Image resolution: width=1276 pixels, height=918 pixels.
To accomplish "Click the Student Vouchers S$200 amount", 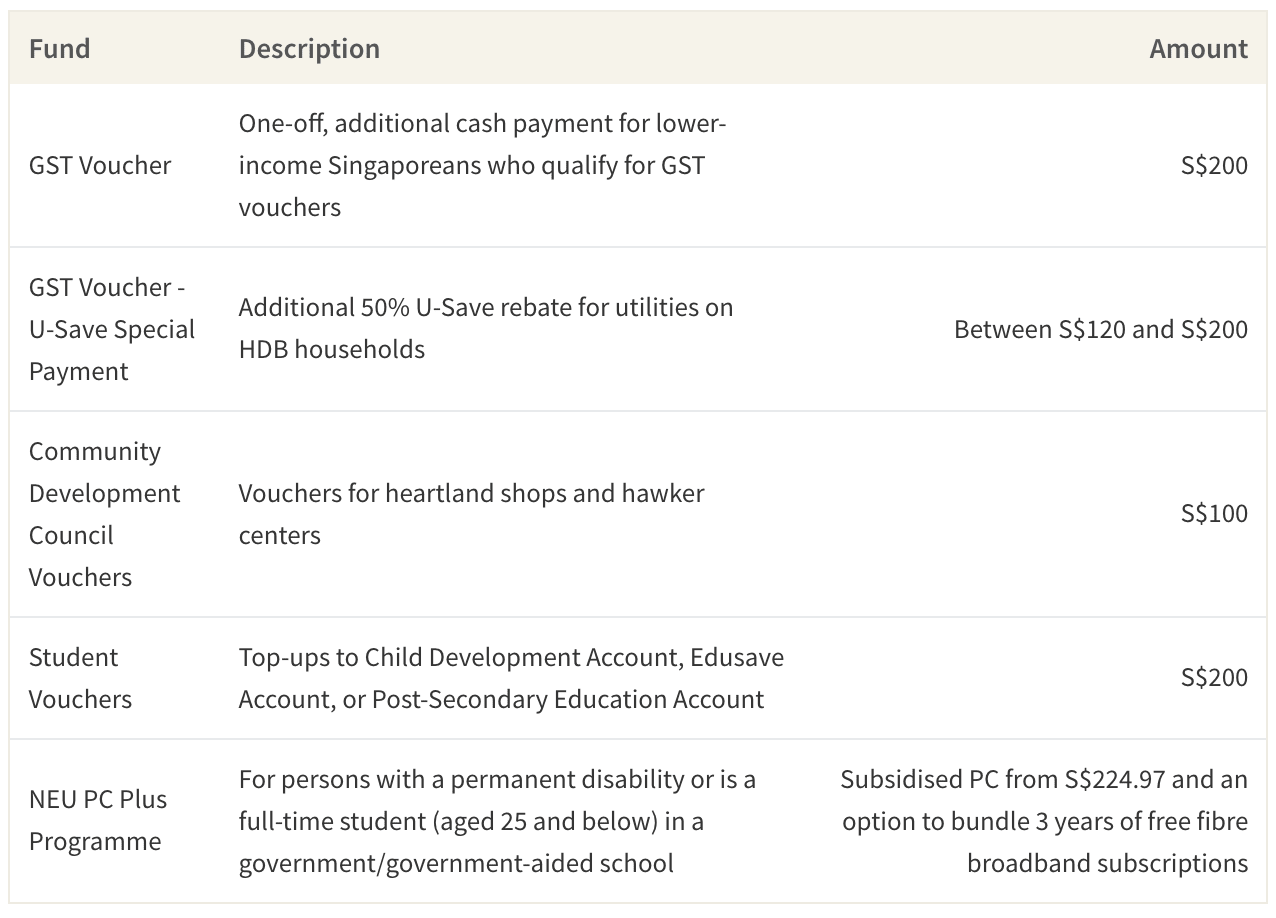I will (1214, 677).
